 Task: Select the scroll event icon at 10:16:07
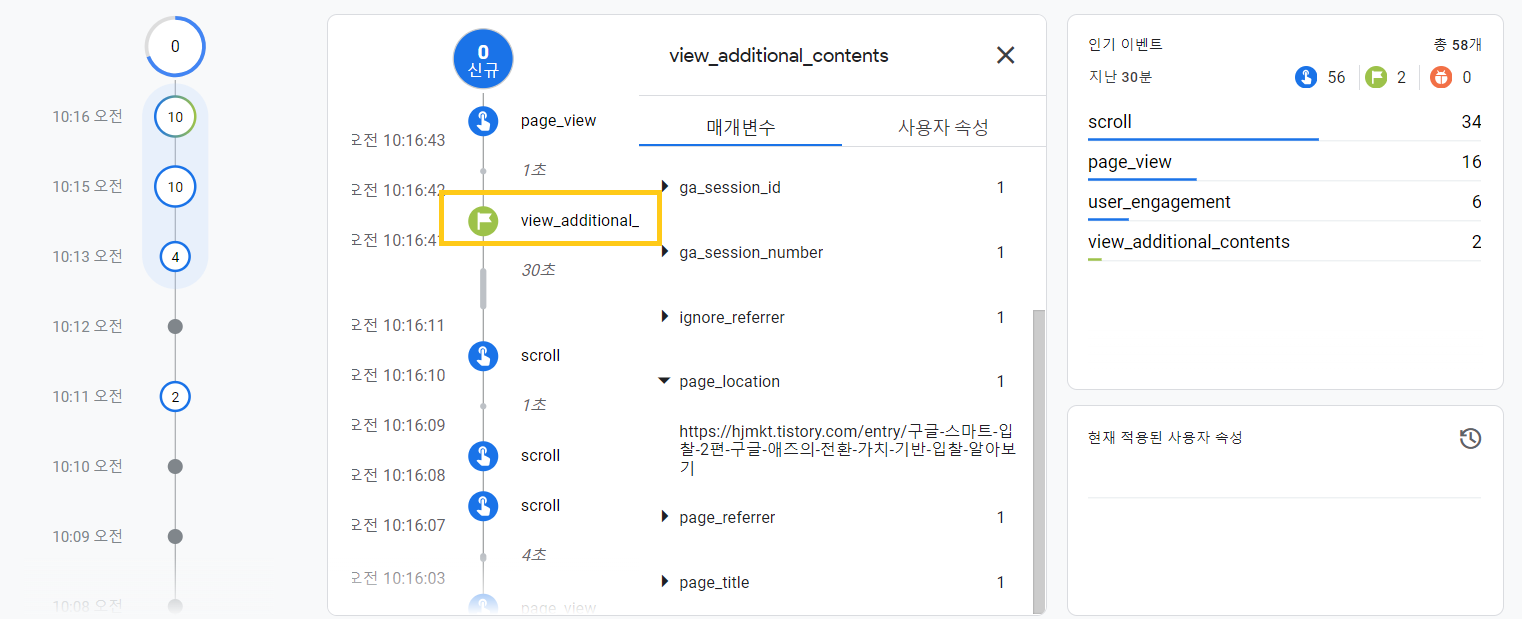click(x=483, y=505)
